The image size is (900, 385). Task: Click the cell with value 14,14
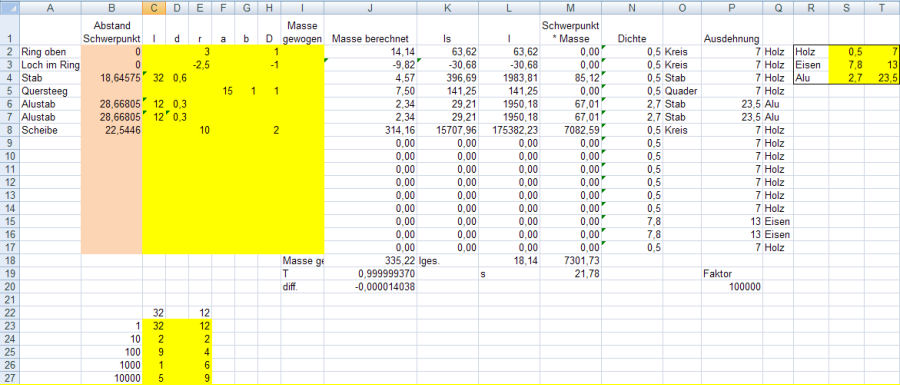point(370,52)
